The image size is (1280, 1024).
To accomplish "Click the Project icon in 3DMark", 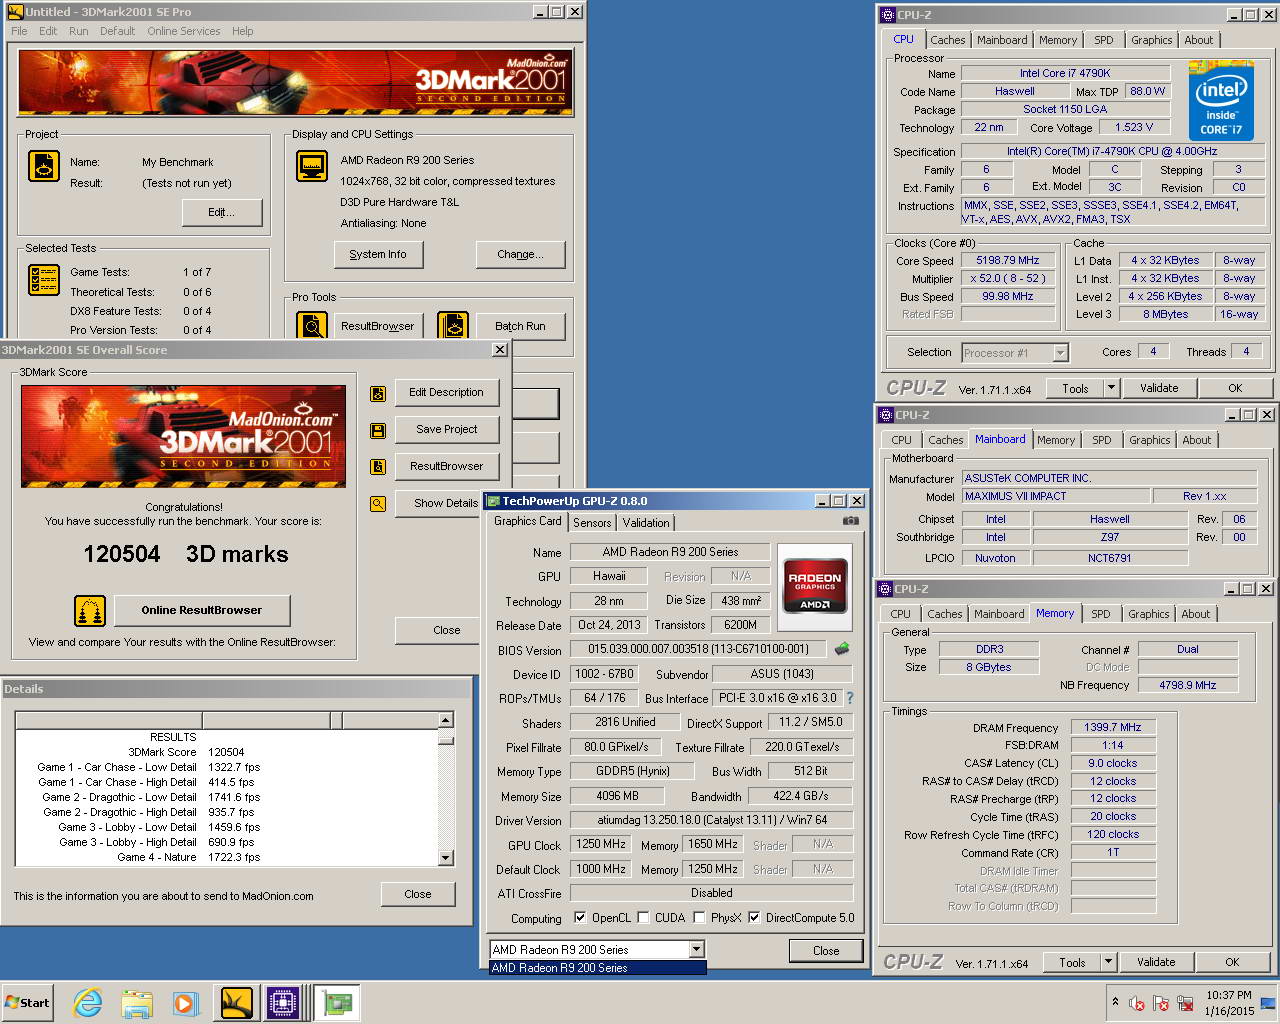I will pyautogui.click(x=44, y=166).
